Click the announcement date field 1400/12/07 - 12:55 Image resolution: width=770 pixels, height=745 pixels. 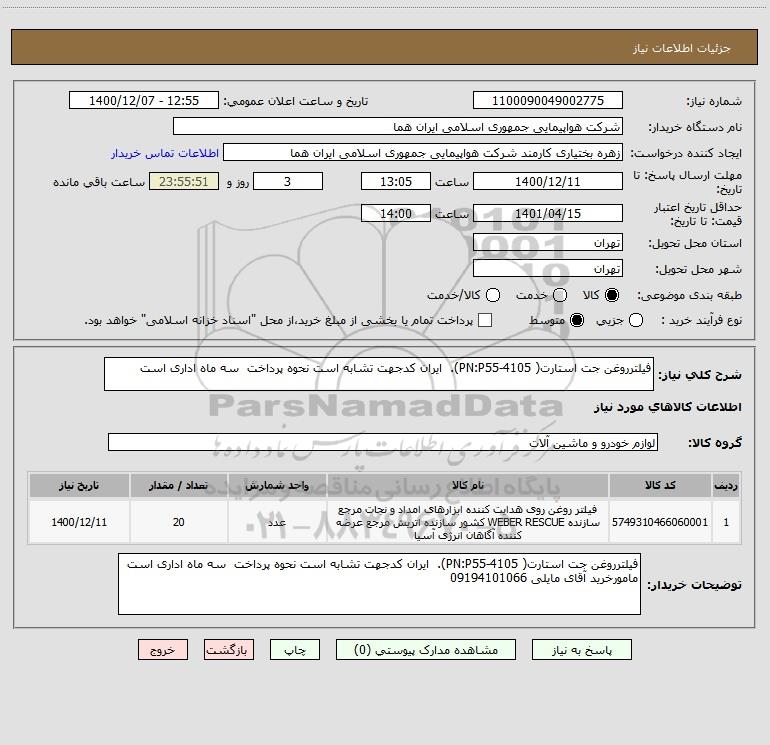click(144, 101)
